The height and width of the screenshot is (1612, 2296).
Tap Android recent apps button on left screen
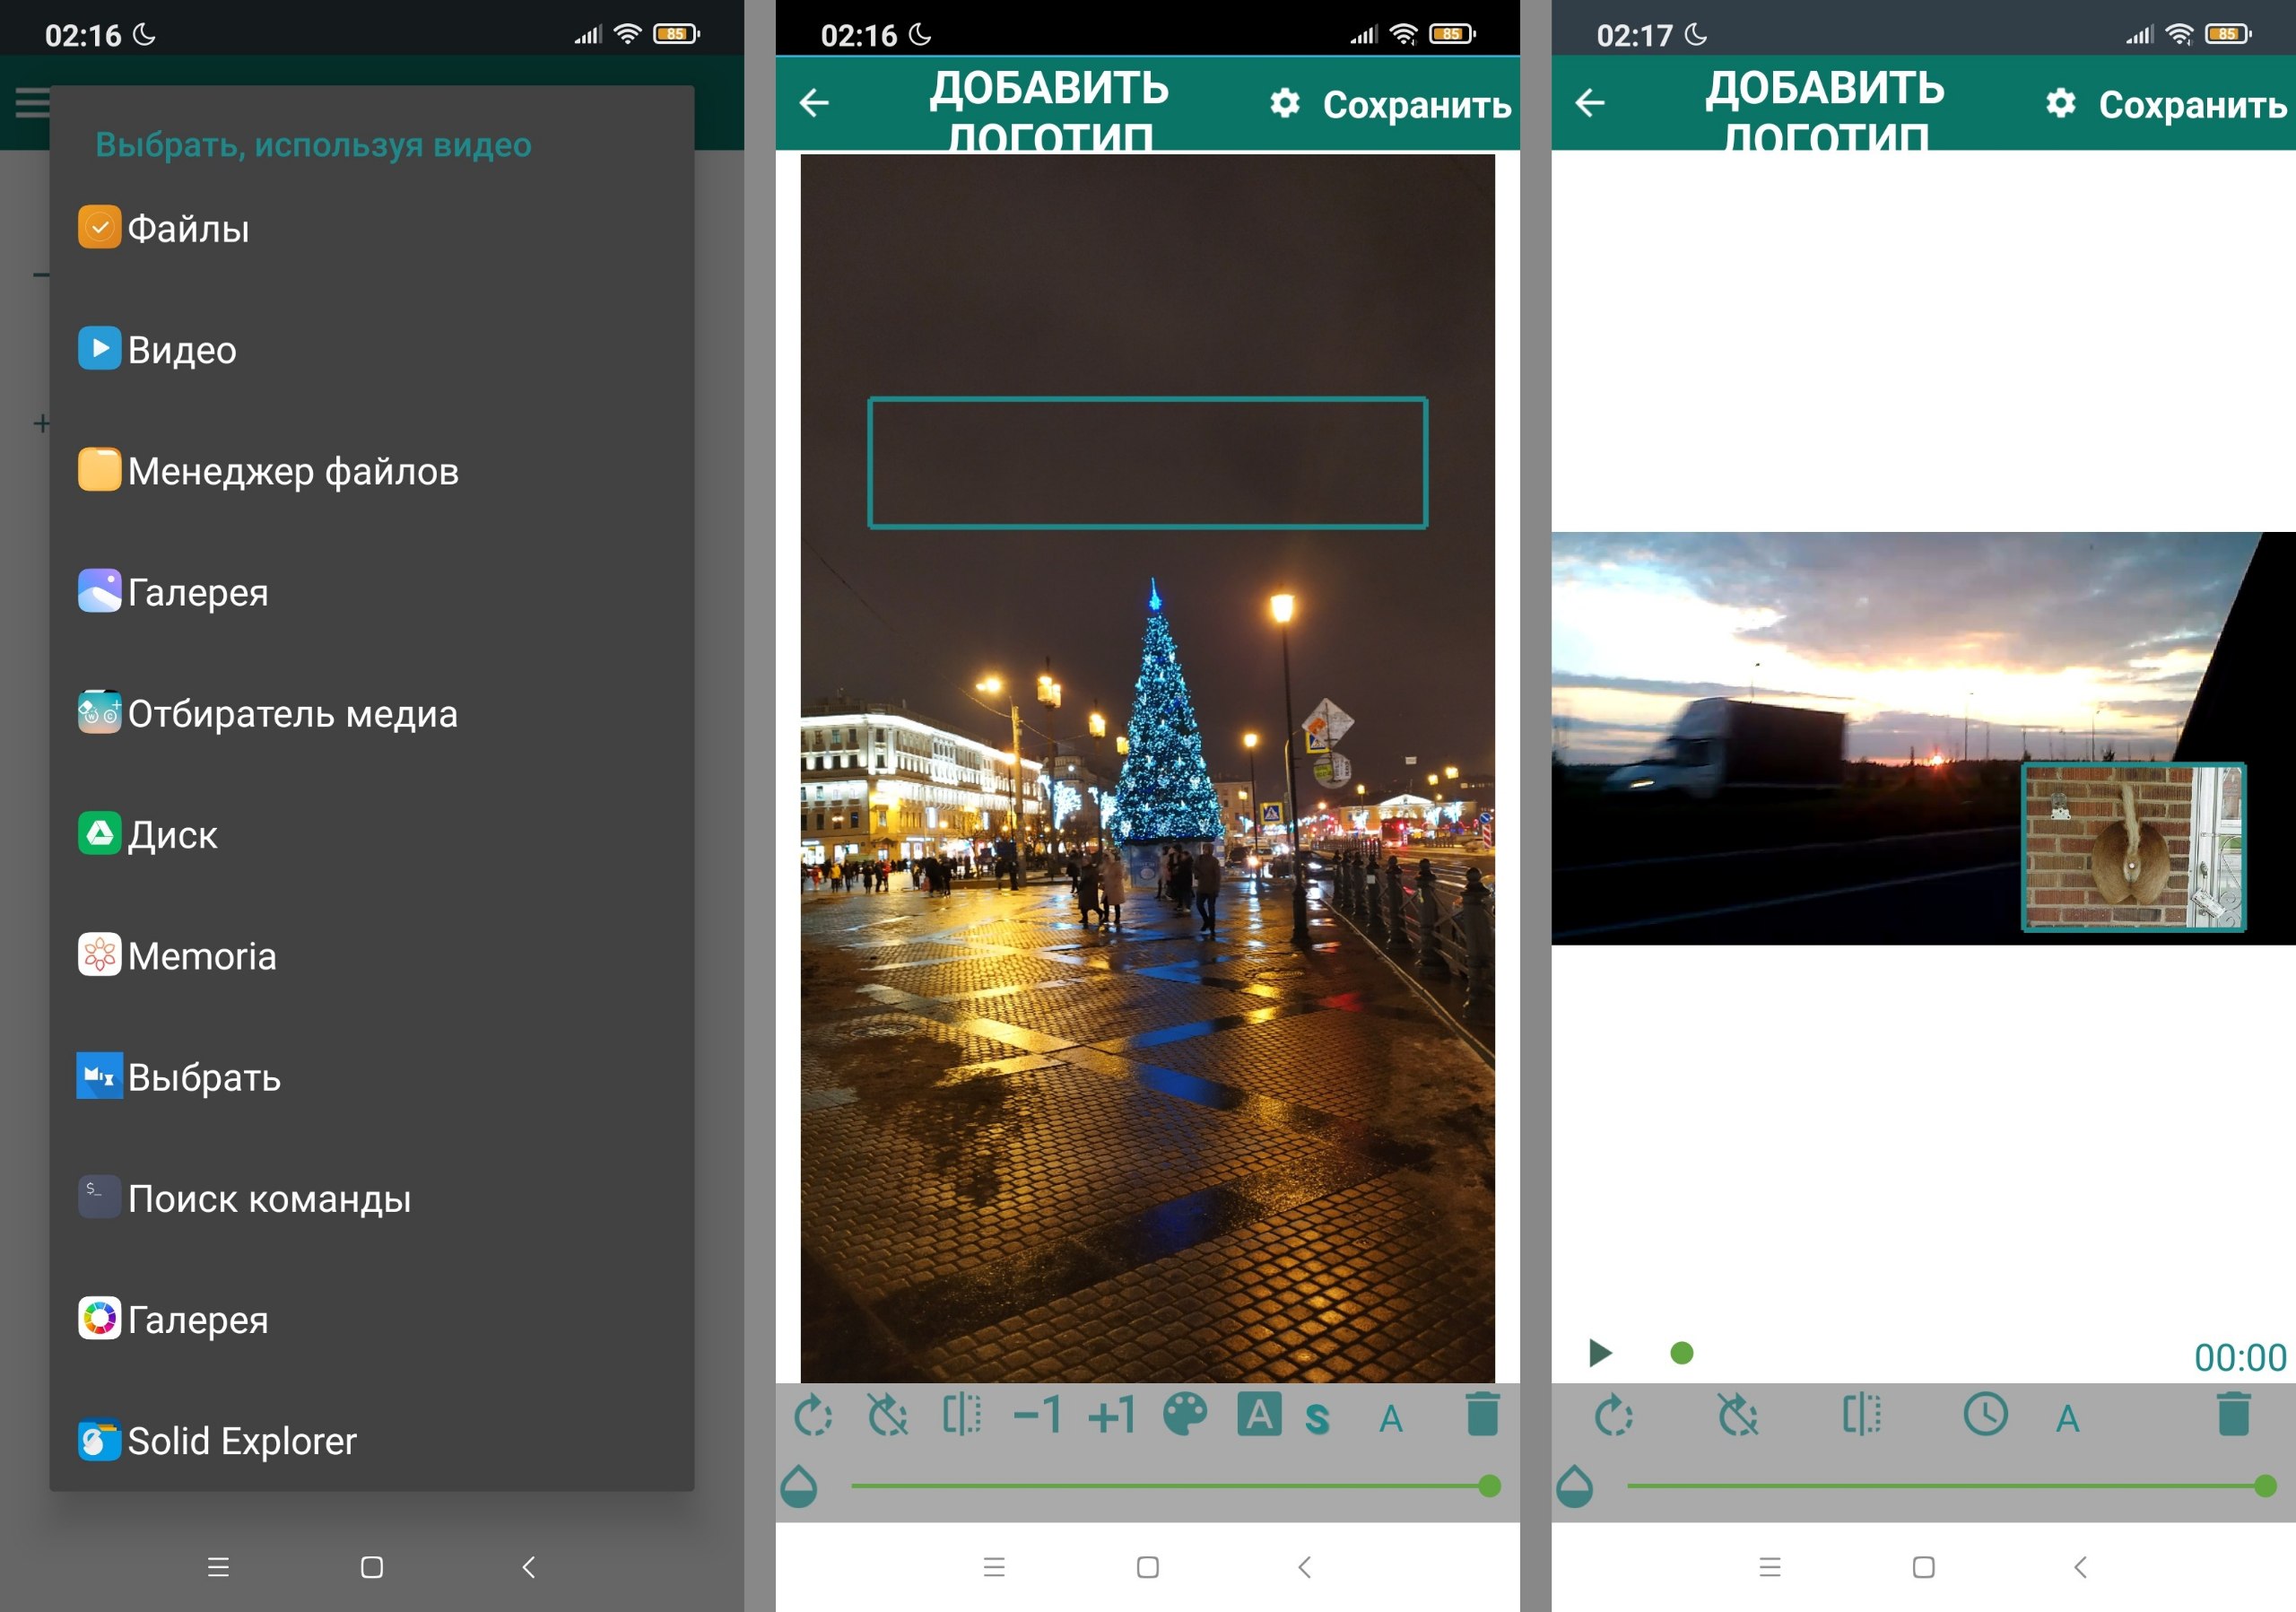[x=218, y=1567]
